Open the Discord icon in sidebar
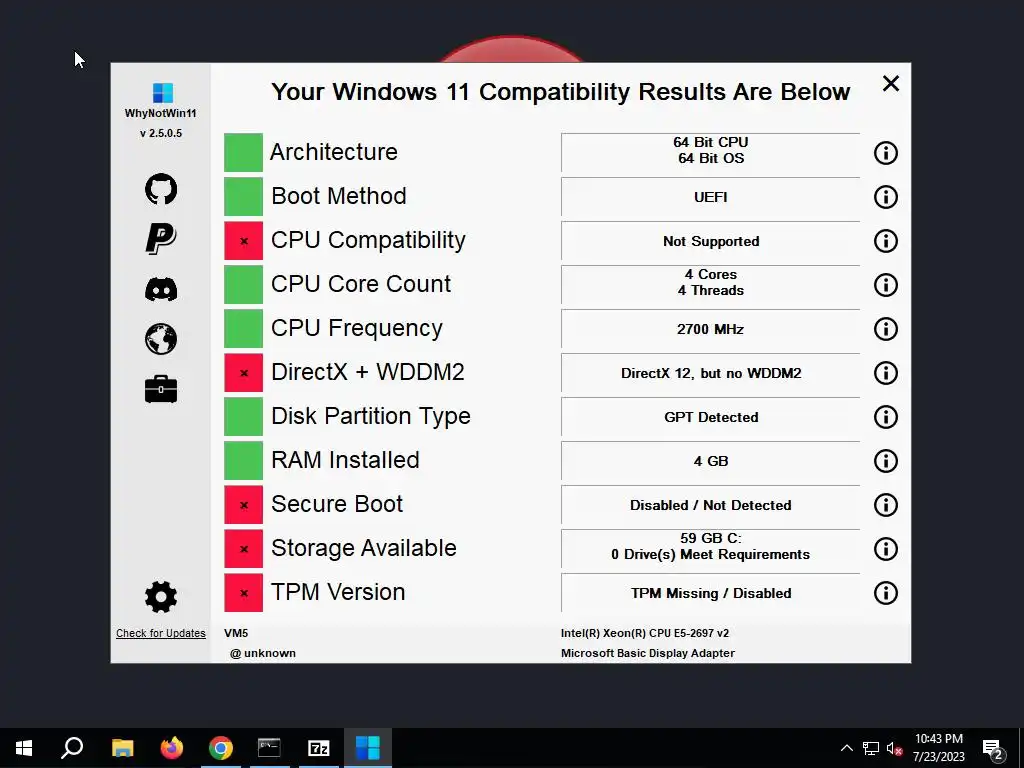This screenshot has height=768, width=1024. tap(161, 289)
